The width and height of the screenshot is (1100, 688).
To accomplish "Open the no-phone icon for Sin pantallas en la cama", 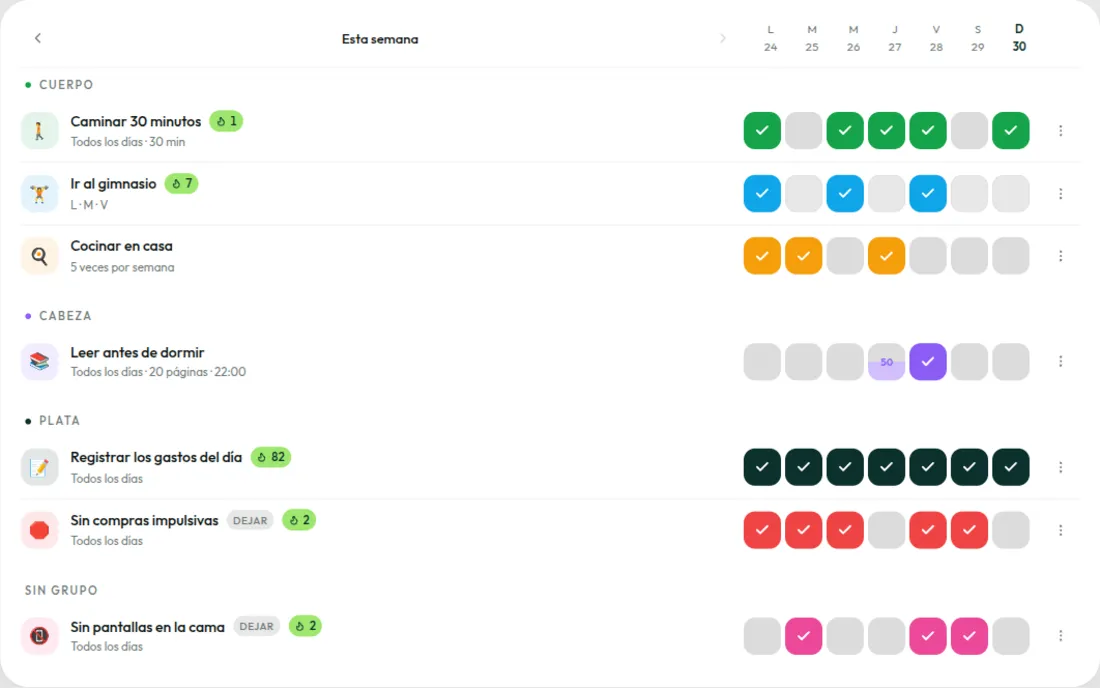I will (39, 635).
